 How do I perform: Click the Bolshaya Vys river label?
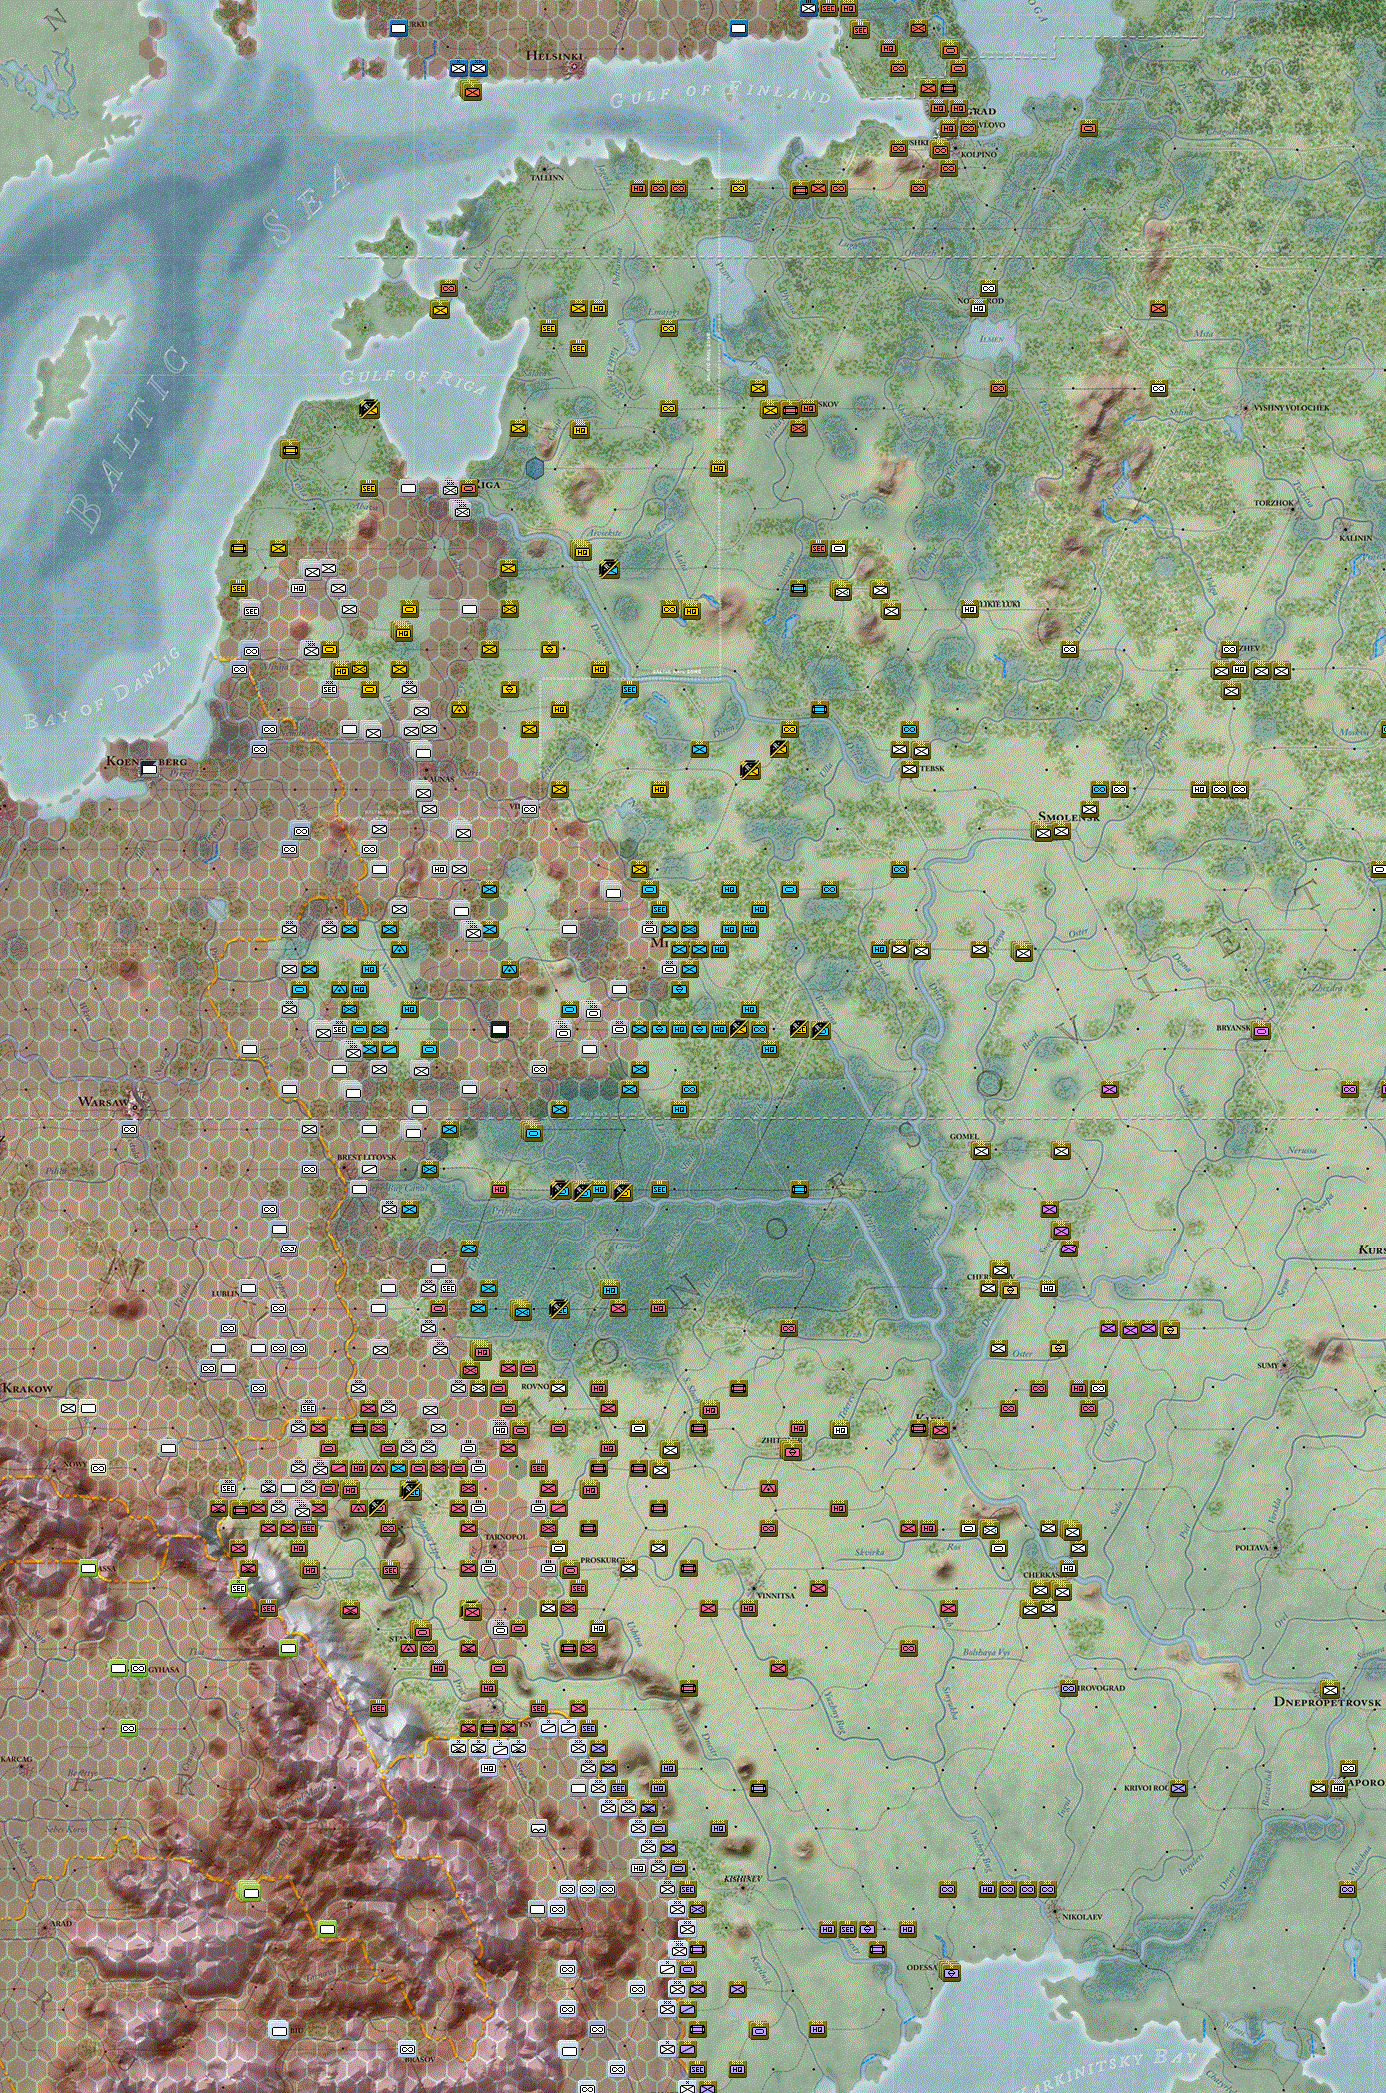click(x=986, y=1653)
